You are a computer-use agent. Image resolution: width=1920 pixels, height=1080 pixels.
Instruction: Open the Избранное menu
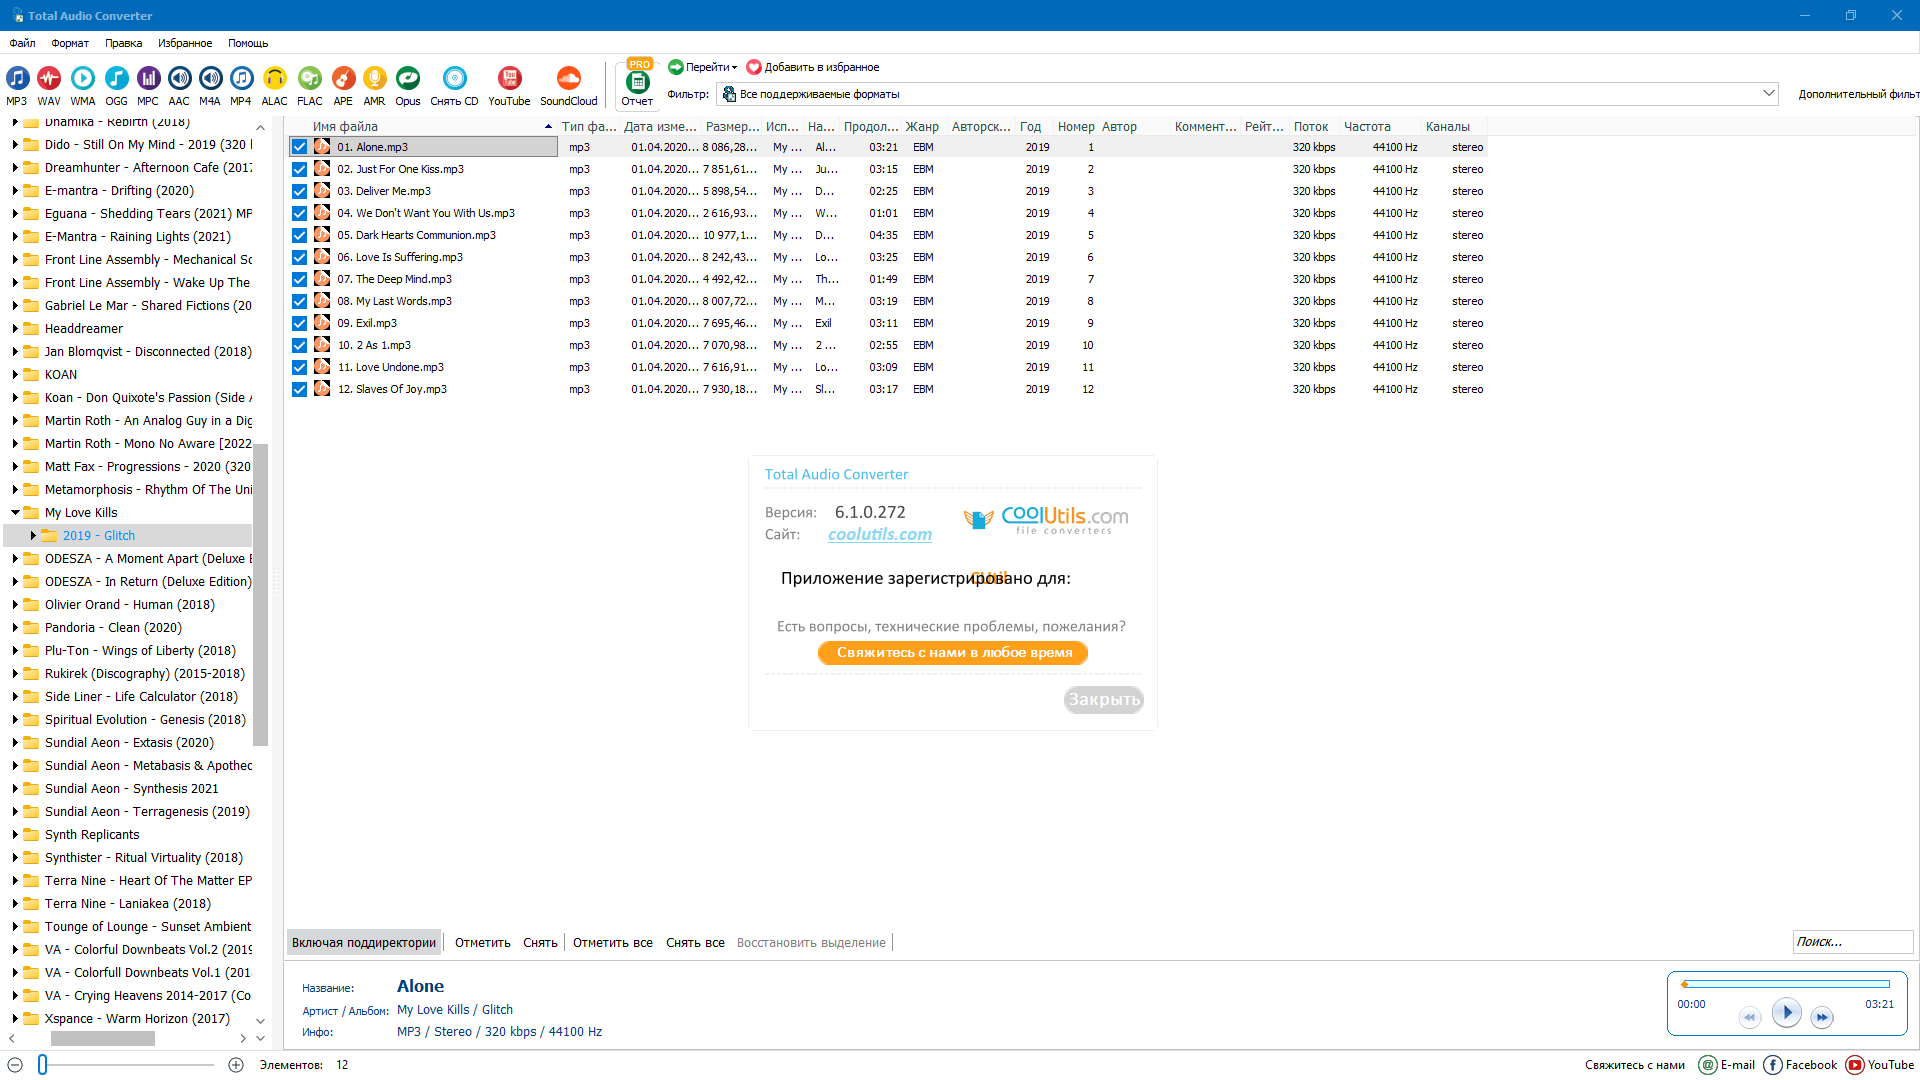point(184,43)
